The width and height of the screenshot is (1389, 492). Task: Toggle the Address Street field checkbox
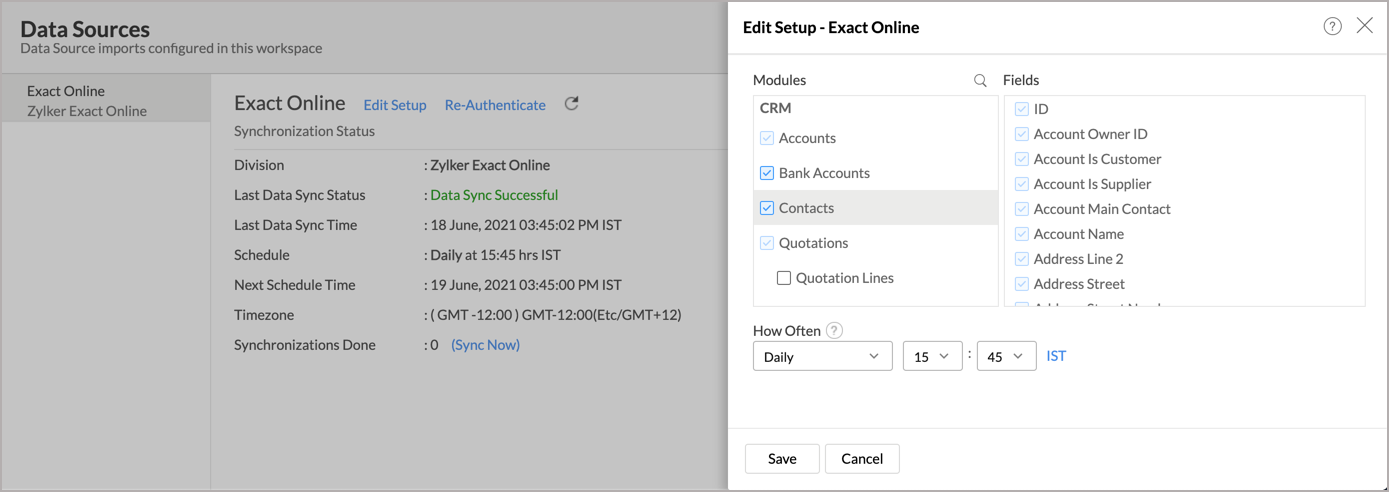(x=1022, y=284)
